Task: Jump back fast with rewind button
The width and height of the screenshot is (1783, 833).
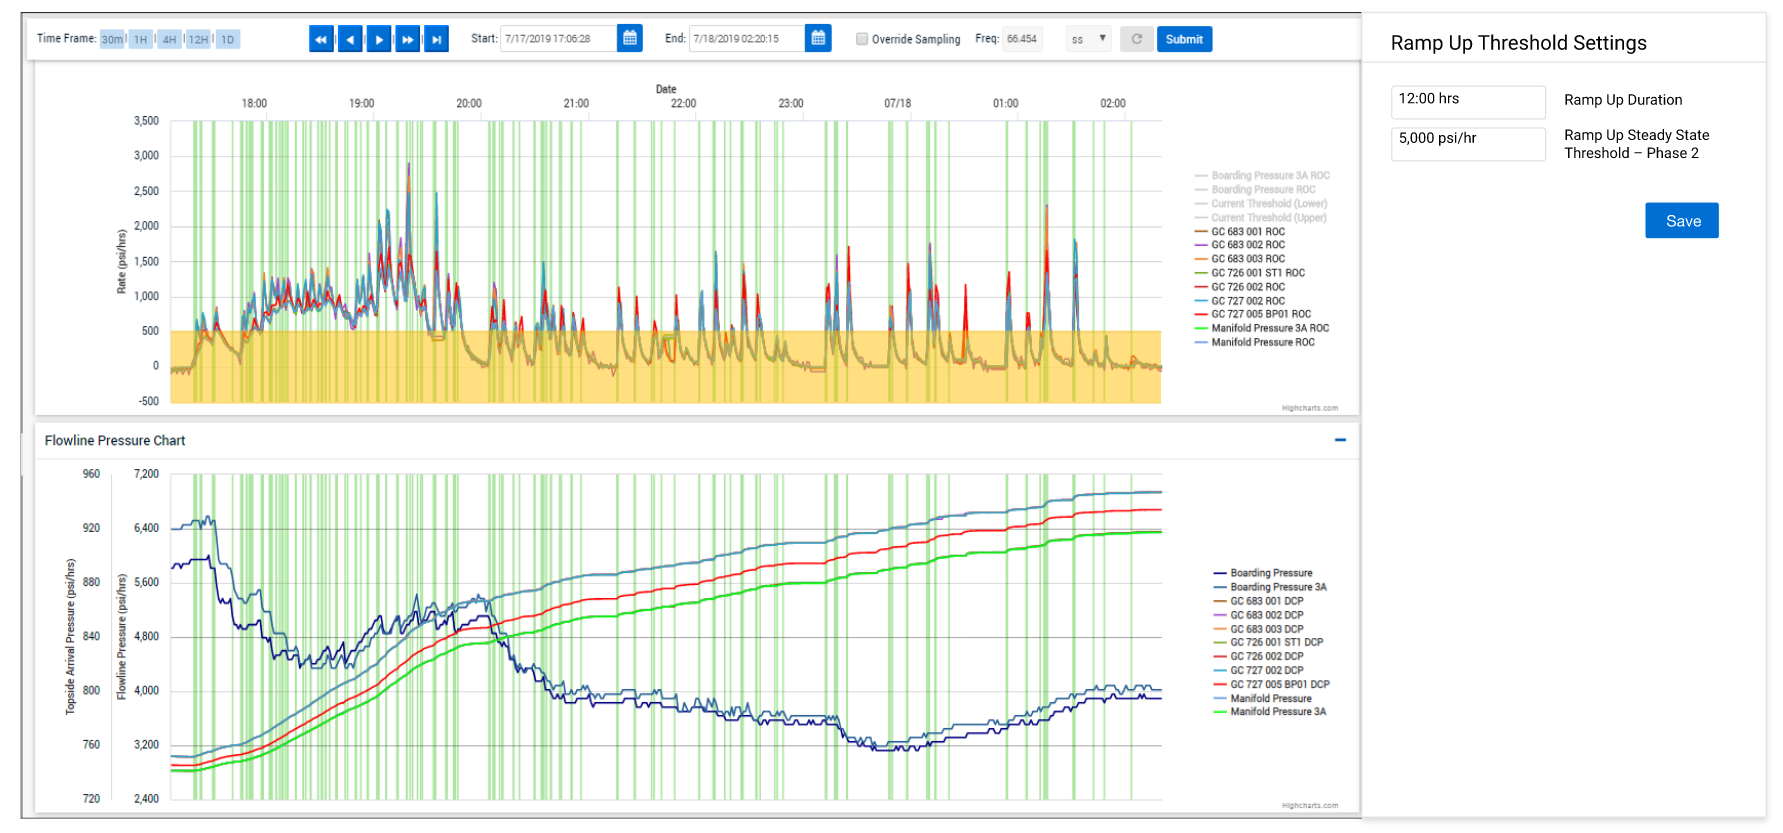Action: pos(321,39)
